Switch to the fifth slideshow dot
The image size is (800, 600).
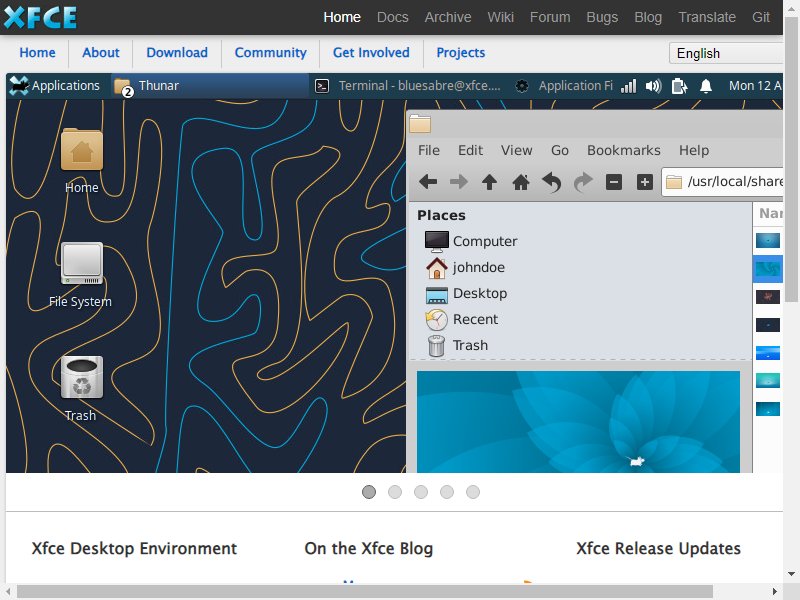pos(473,492)
